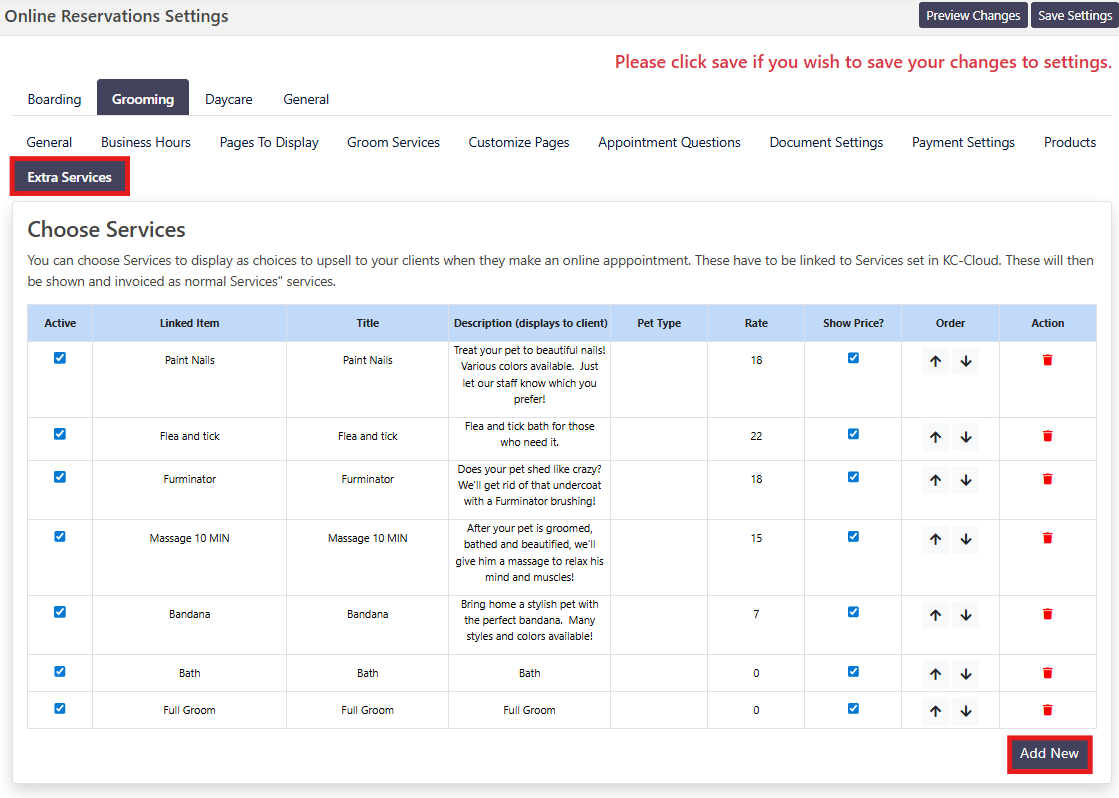Move Bandana row up in order
This screenshot has height=798, width=1119.
click(935, 615)
